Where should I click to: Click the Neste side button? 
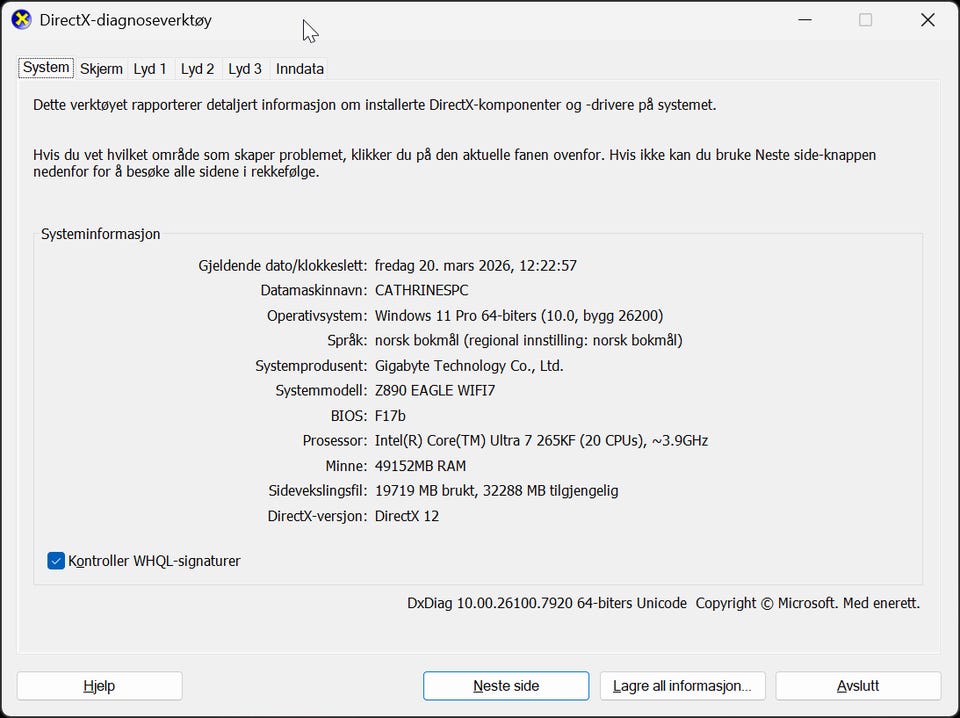click(x=506, y=686)
